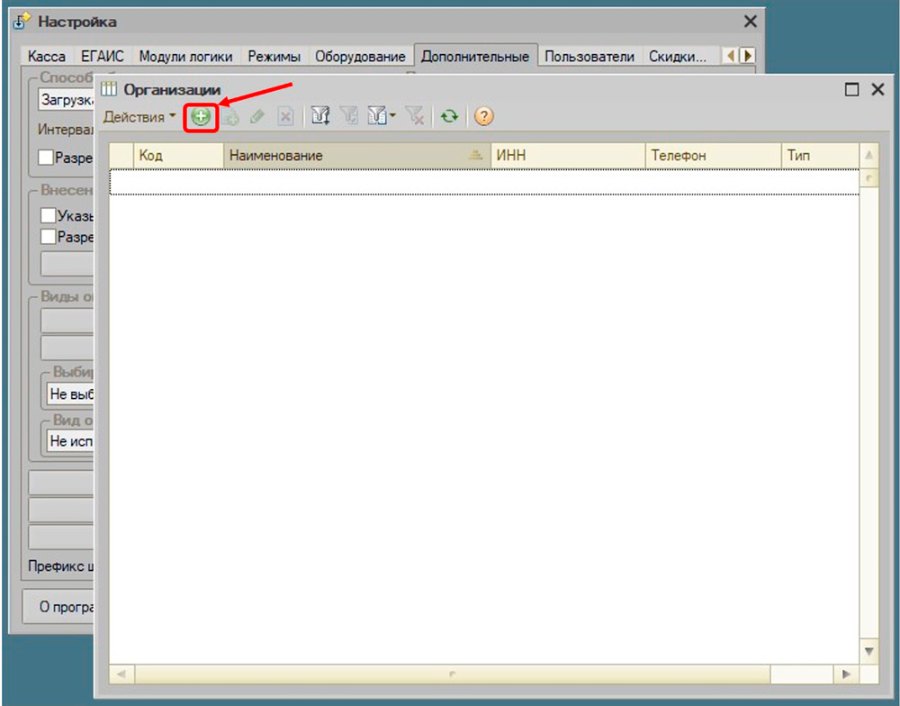Add a new organization with the green plus
The image size is (900, 706).
[x=200, y=117]
